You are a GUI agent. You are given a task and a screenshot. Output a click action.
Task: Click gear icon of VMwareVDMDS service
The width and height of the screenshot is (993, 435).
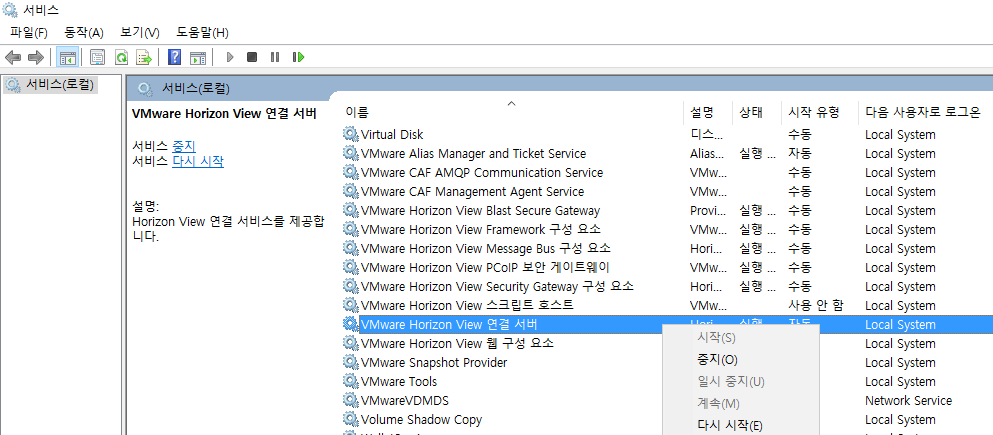pyautogui.click(x=350, y=400)
